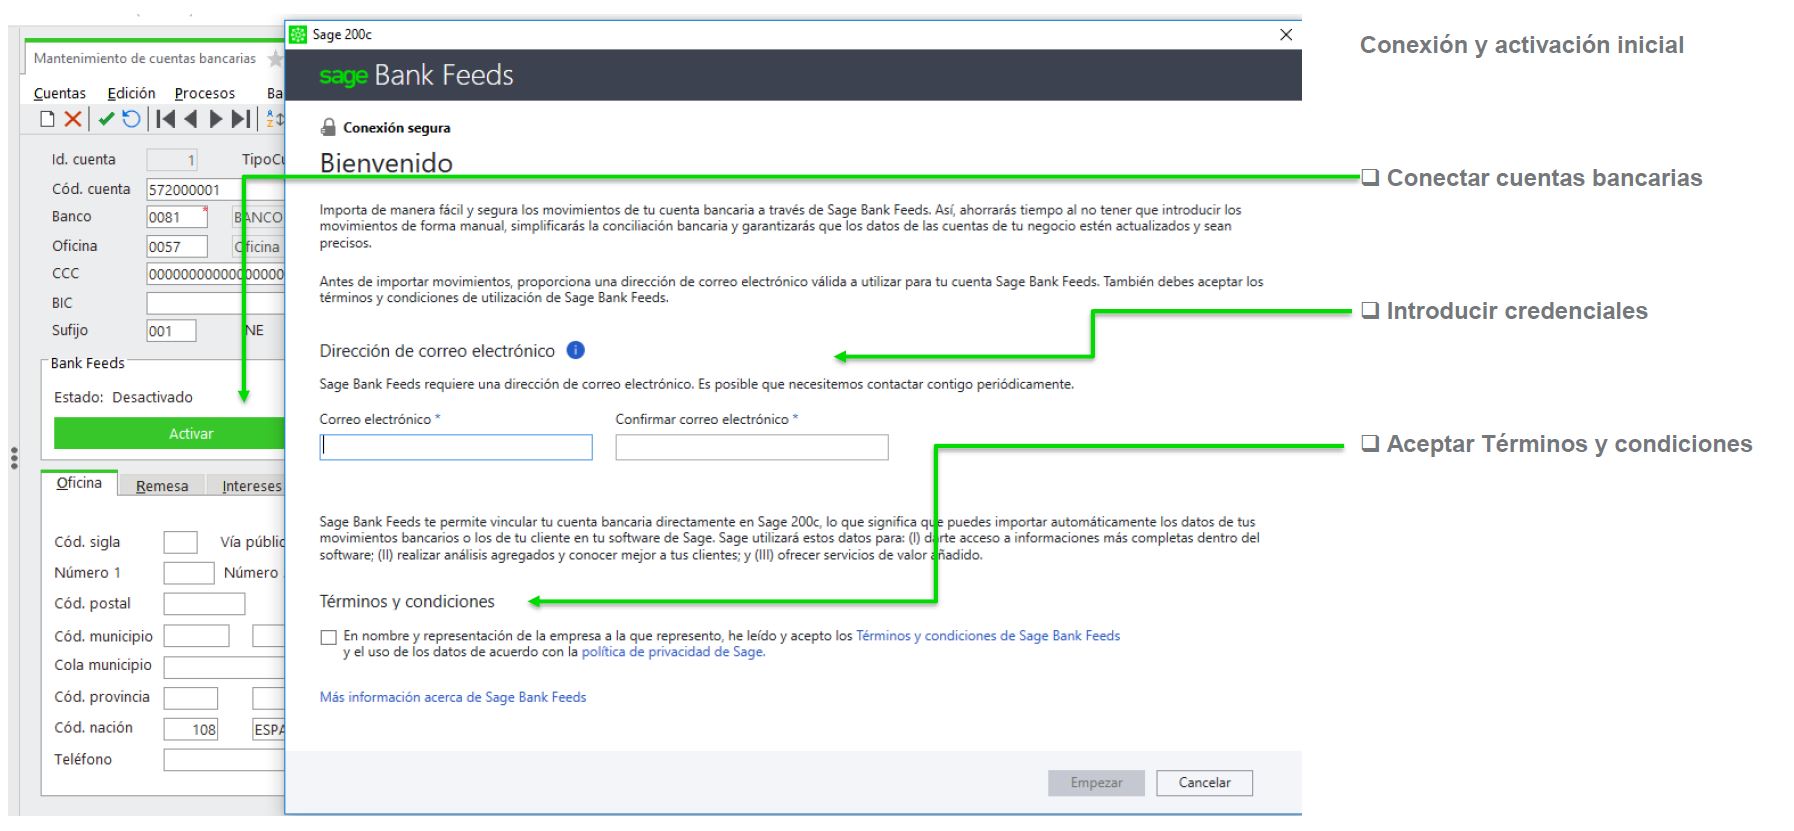Click the Oficina code field 0057
The height and width of the screenshot is (831, 1794).
[x=177, y=247]
